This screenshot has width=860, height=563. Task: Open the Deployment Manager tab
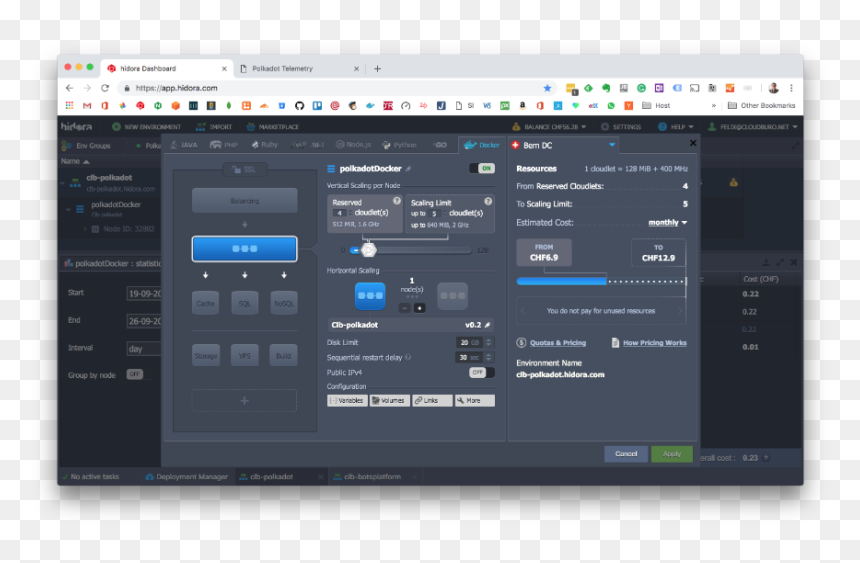186,476
